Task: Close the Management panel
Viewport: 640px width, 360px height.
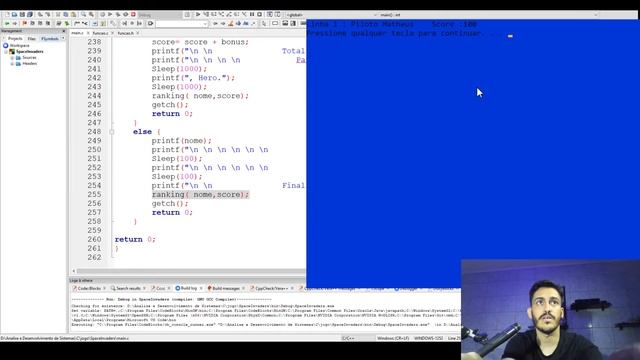Action: 63,31
